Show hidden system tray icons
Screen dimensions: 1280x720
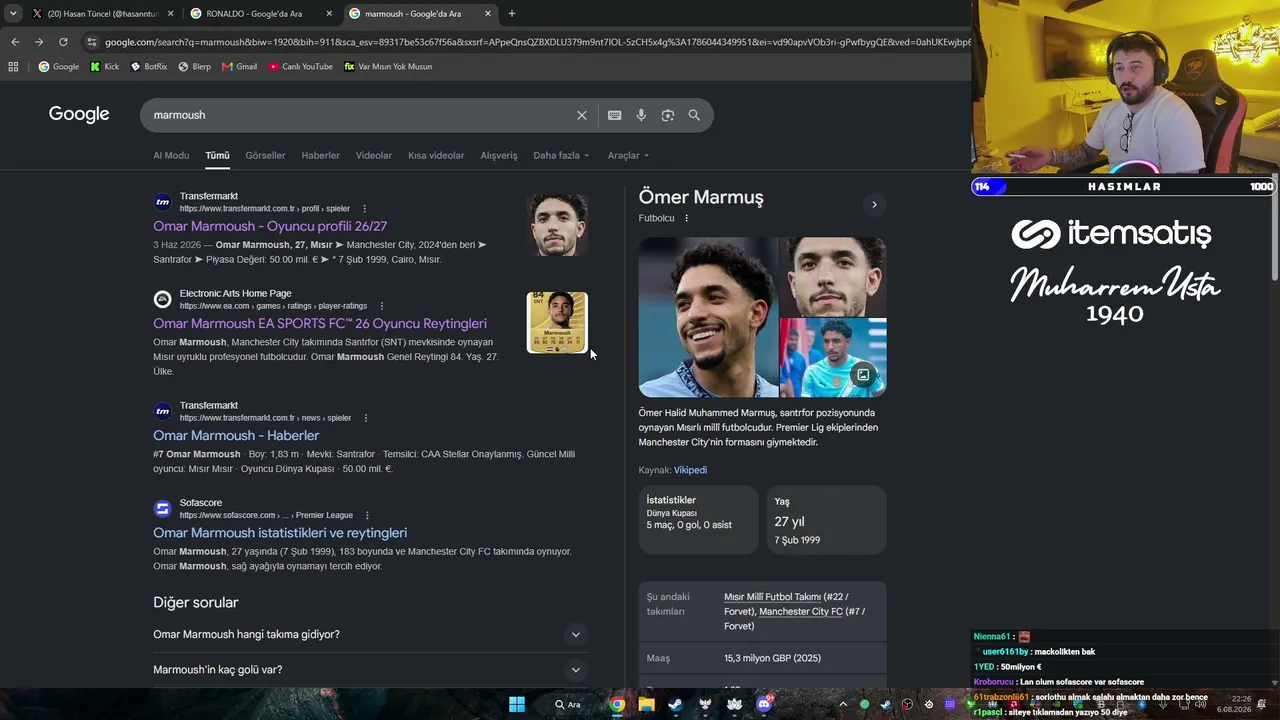click(x=843, y=705)
